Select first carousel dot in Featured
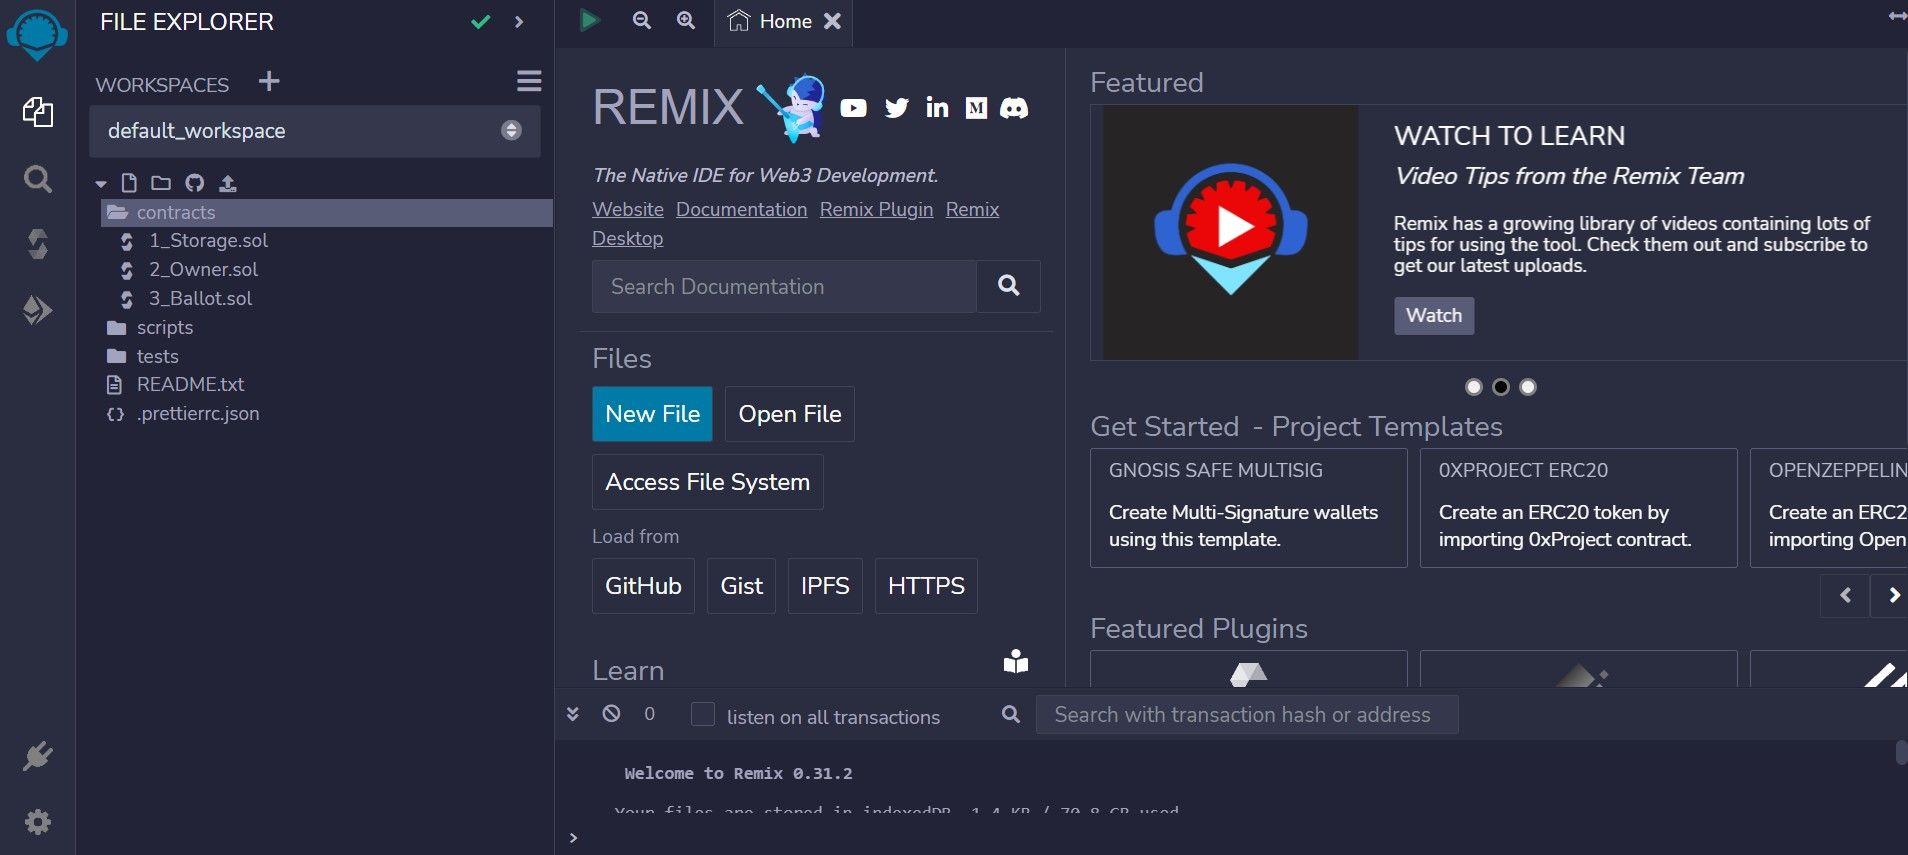 coord(1473,387)
